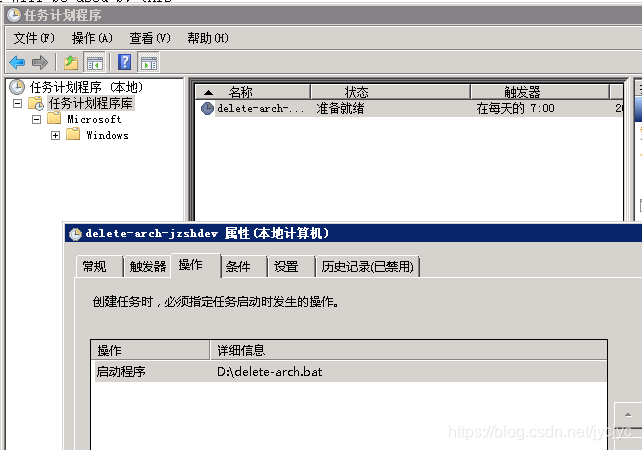Open the 帮助(H) menu
642x450 pixels.
[x=208, y=38]
